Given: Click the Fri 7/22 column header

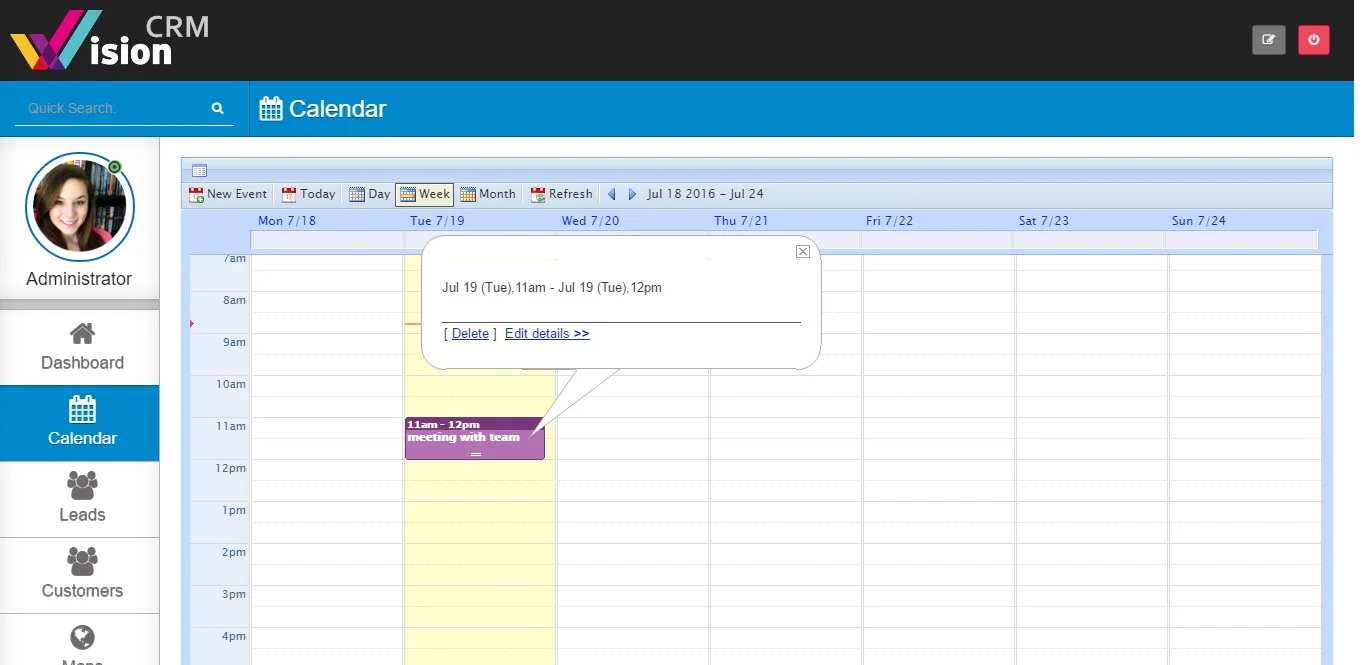Looking at the screenshot, I should [889, 221].
